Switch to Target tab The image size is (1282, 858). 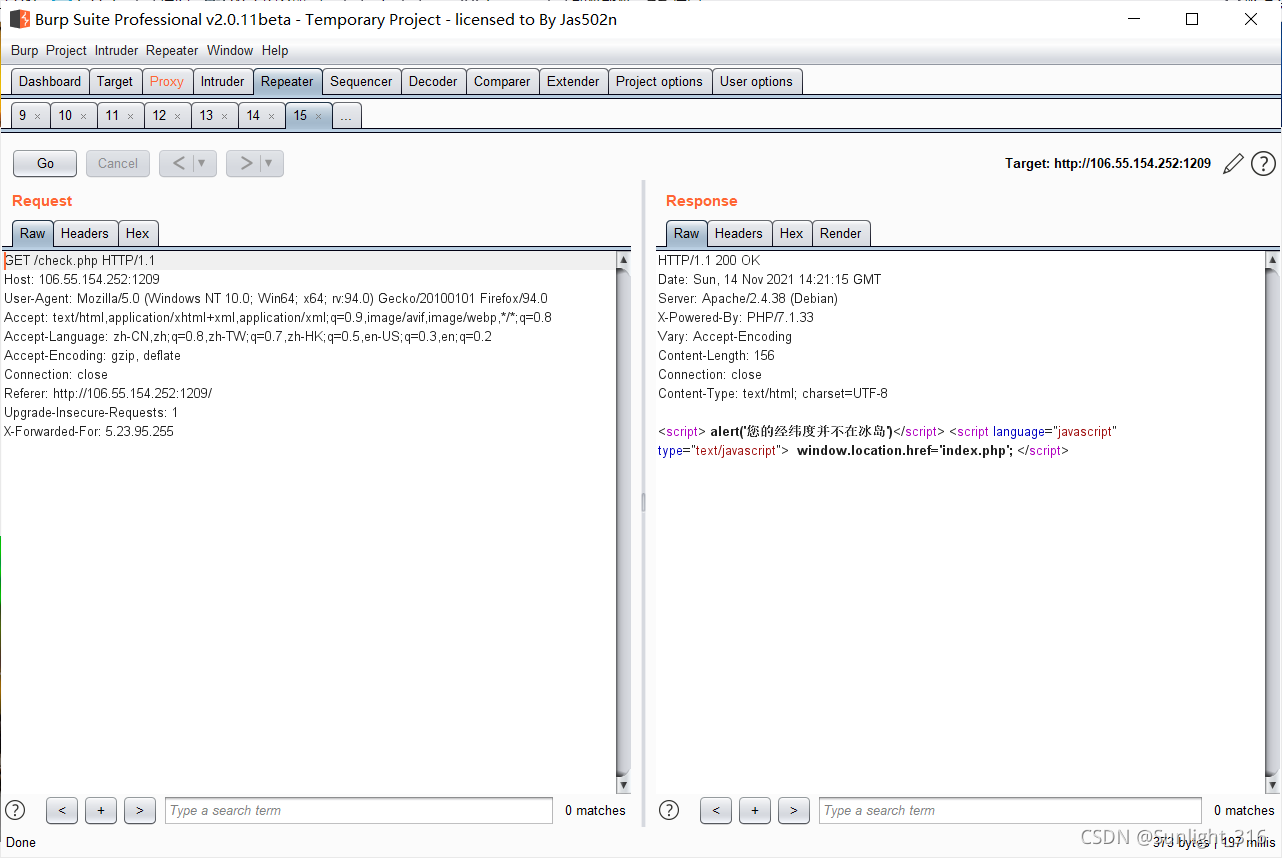tap(115, 81)
